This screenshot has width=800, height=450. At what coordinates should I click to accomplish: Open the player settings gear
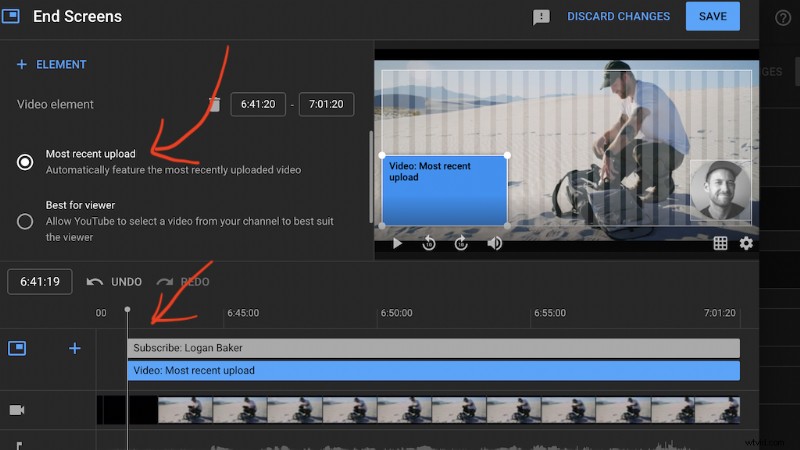point(746,243)
